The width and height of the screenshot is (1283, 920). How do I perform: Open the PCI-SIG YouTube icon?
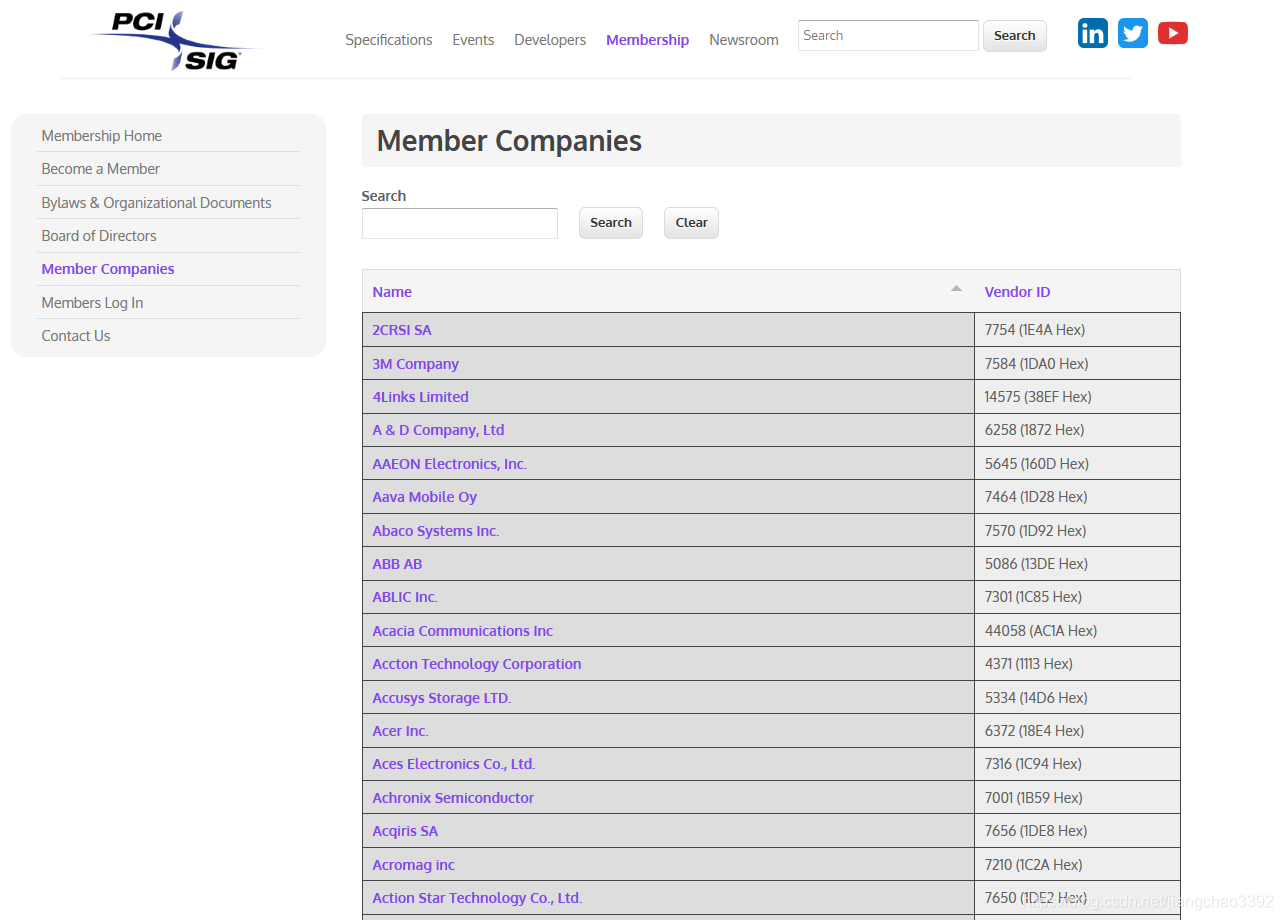pyautogui.click(x=1173, y=33)
